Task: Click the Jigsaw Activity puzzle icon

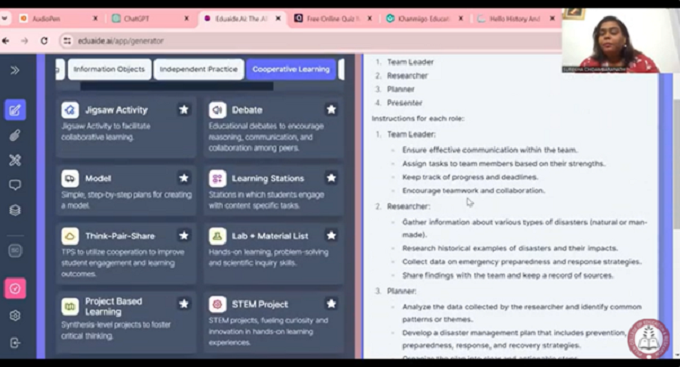Action: tap(70, 110)
